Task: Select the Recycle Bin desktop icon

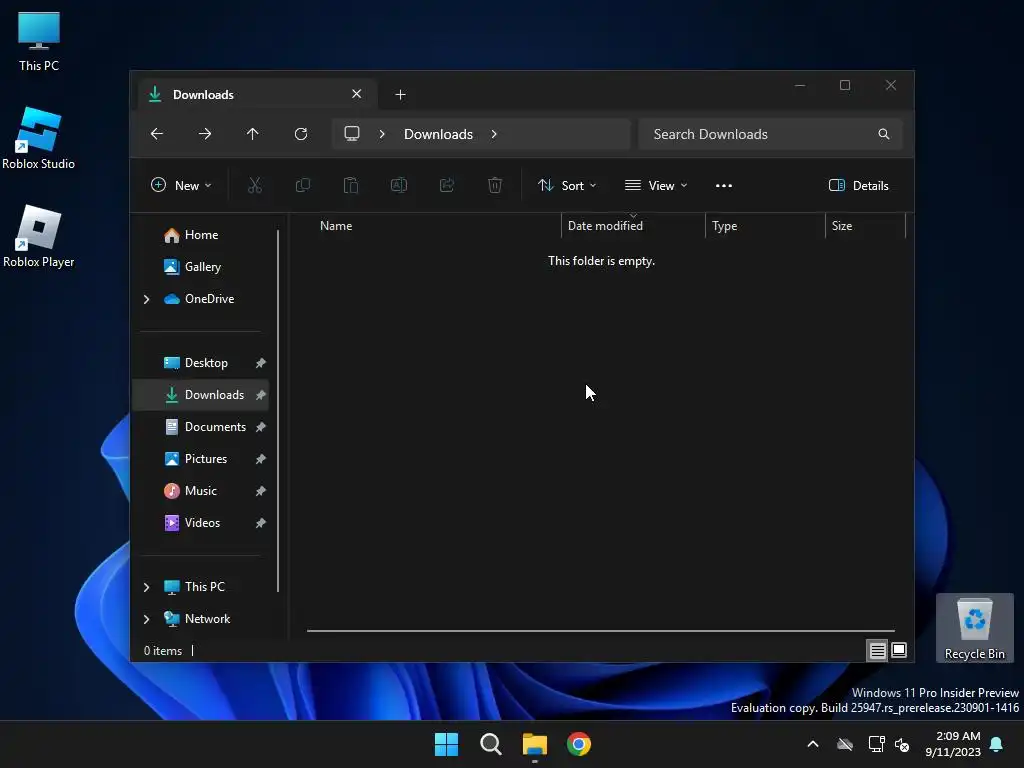Action: [x=974, y=628]
